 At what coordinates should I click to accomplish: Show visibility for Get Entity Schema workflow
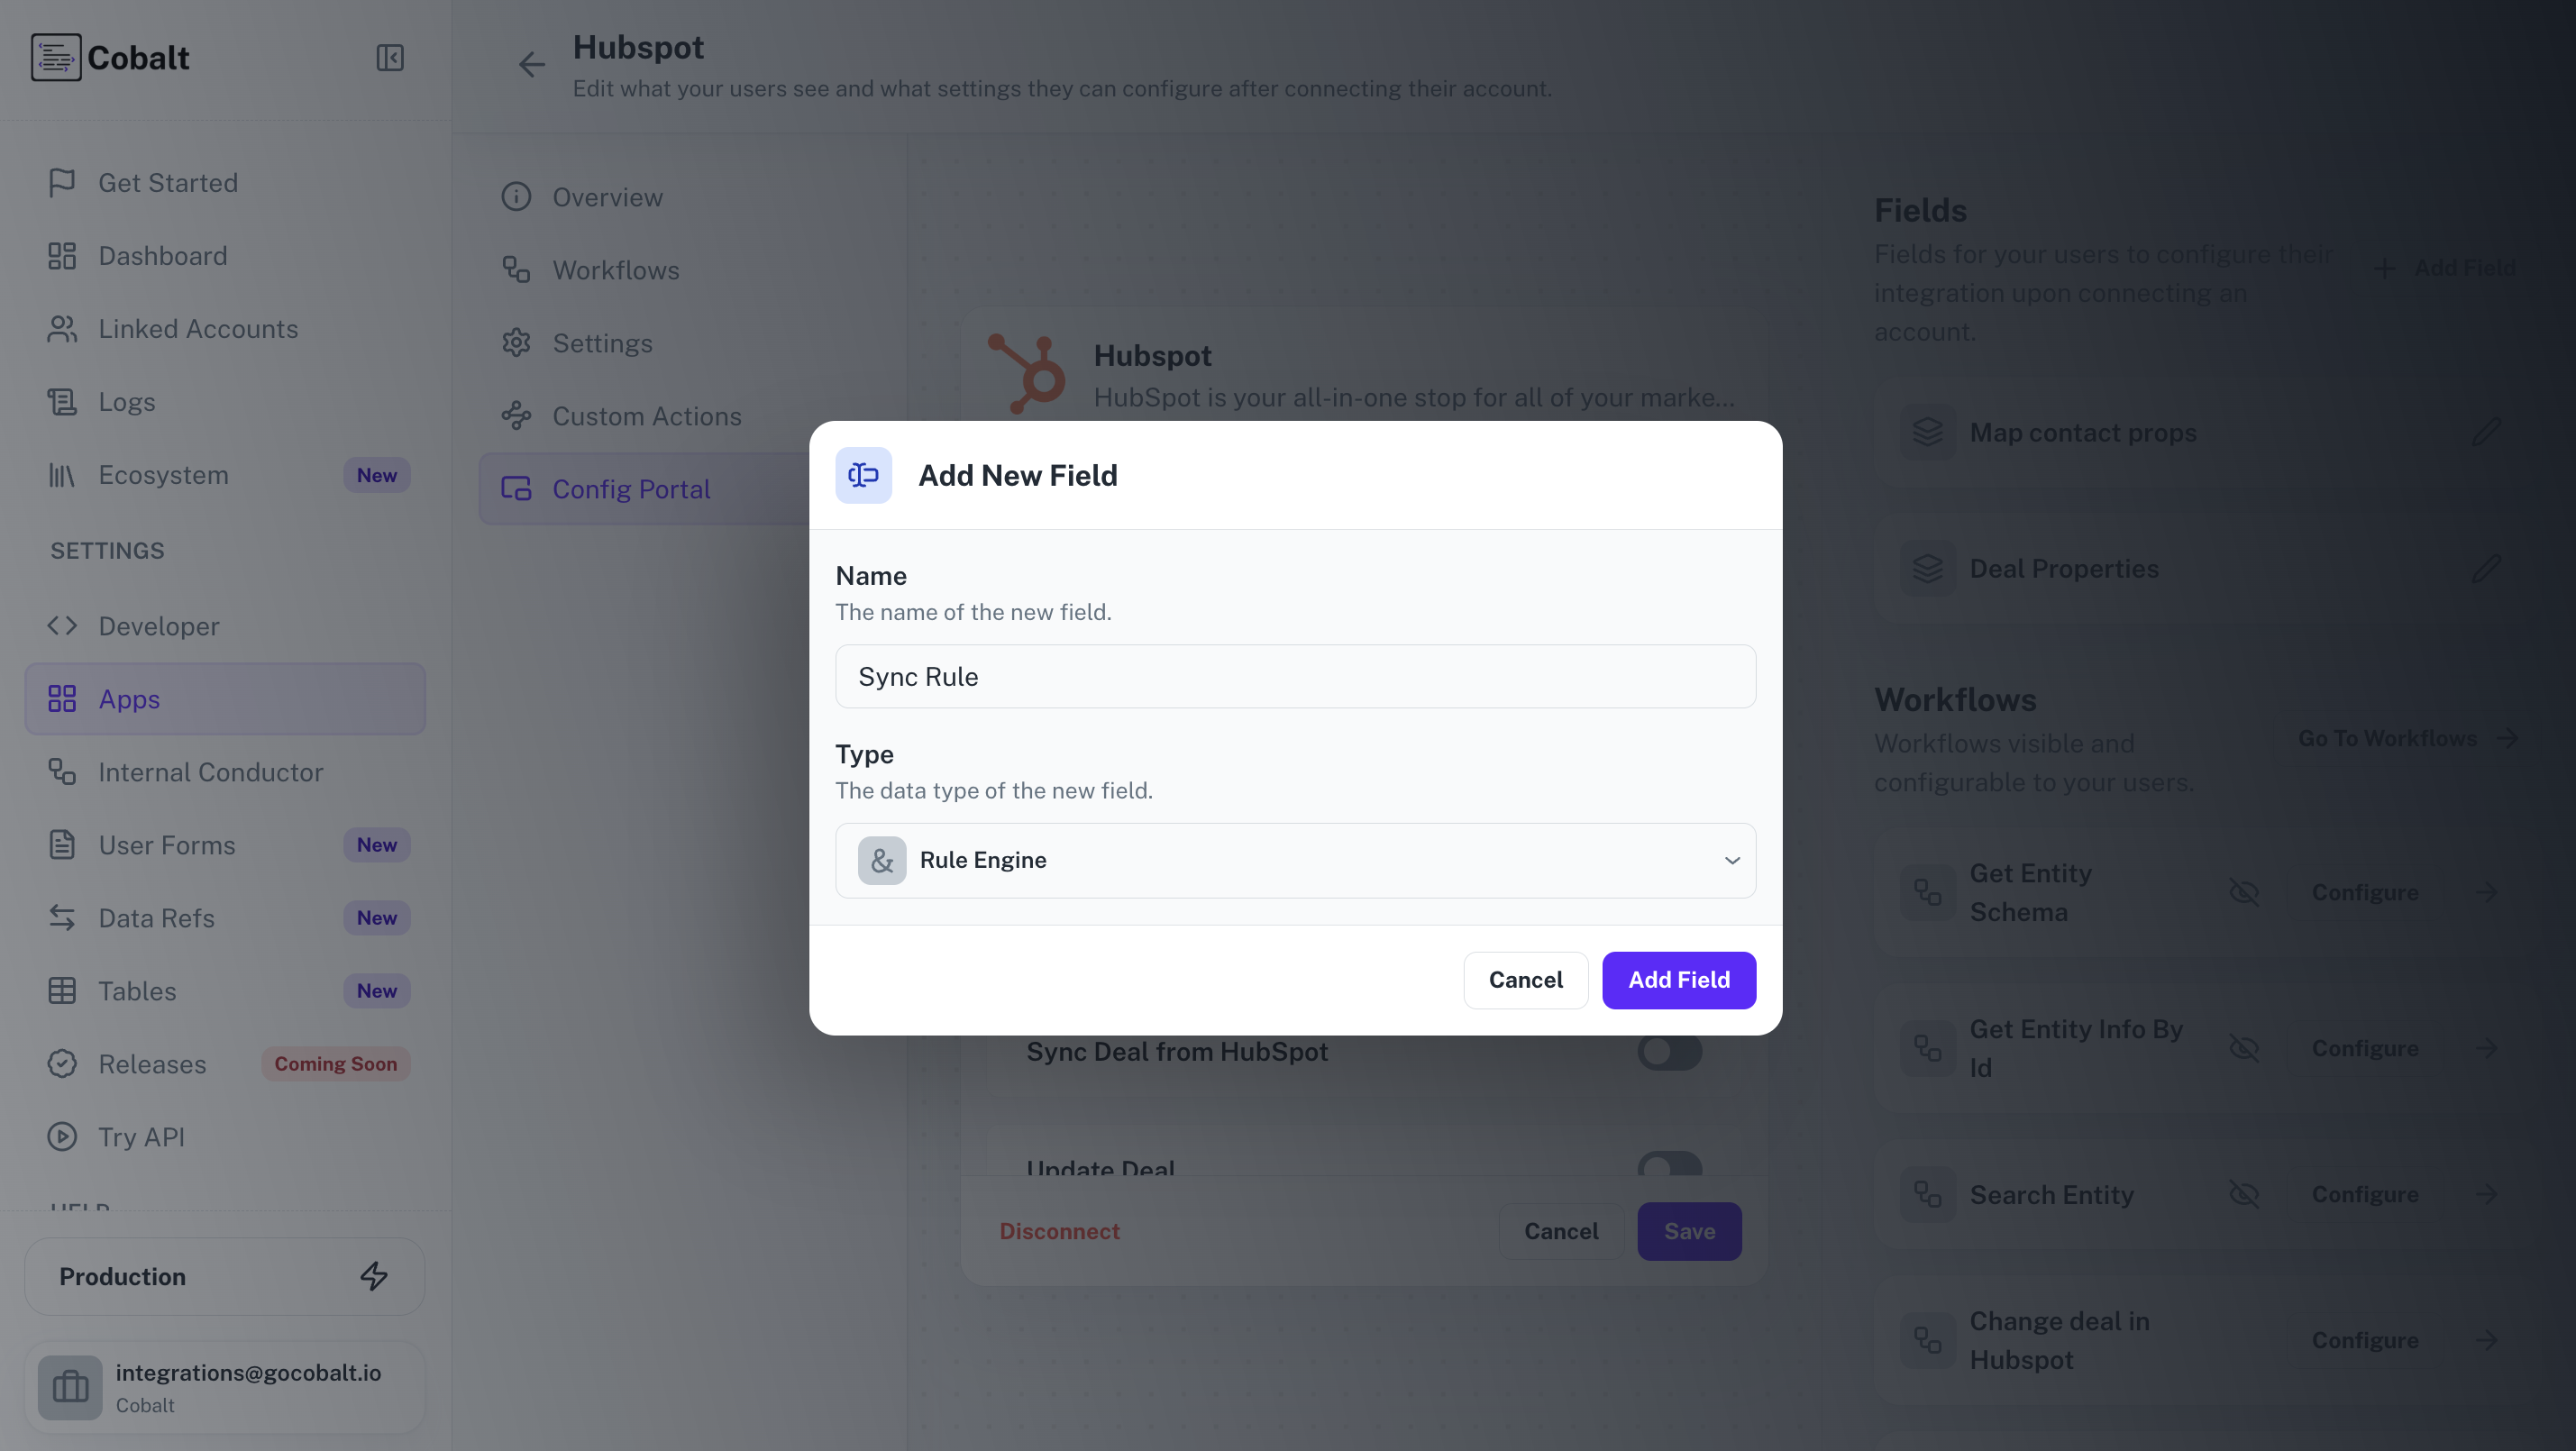pos(2245,891)
